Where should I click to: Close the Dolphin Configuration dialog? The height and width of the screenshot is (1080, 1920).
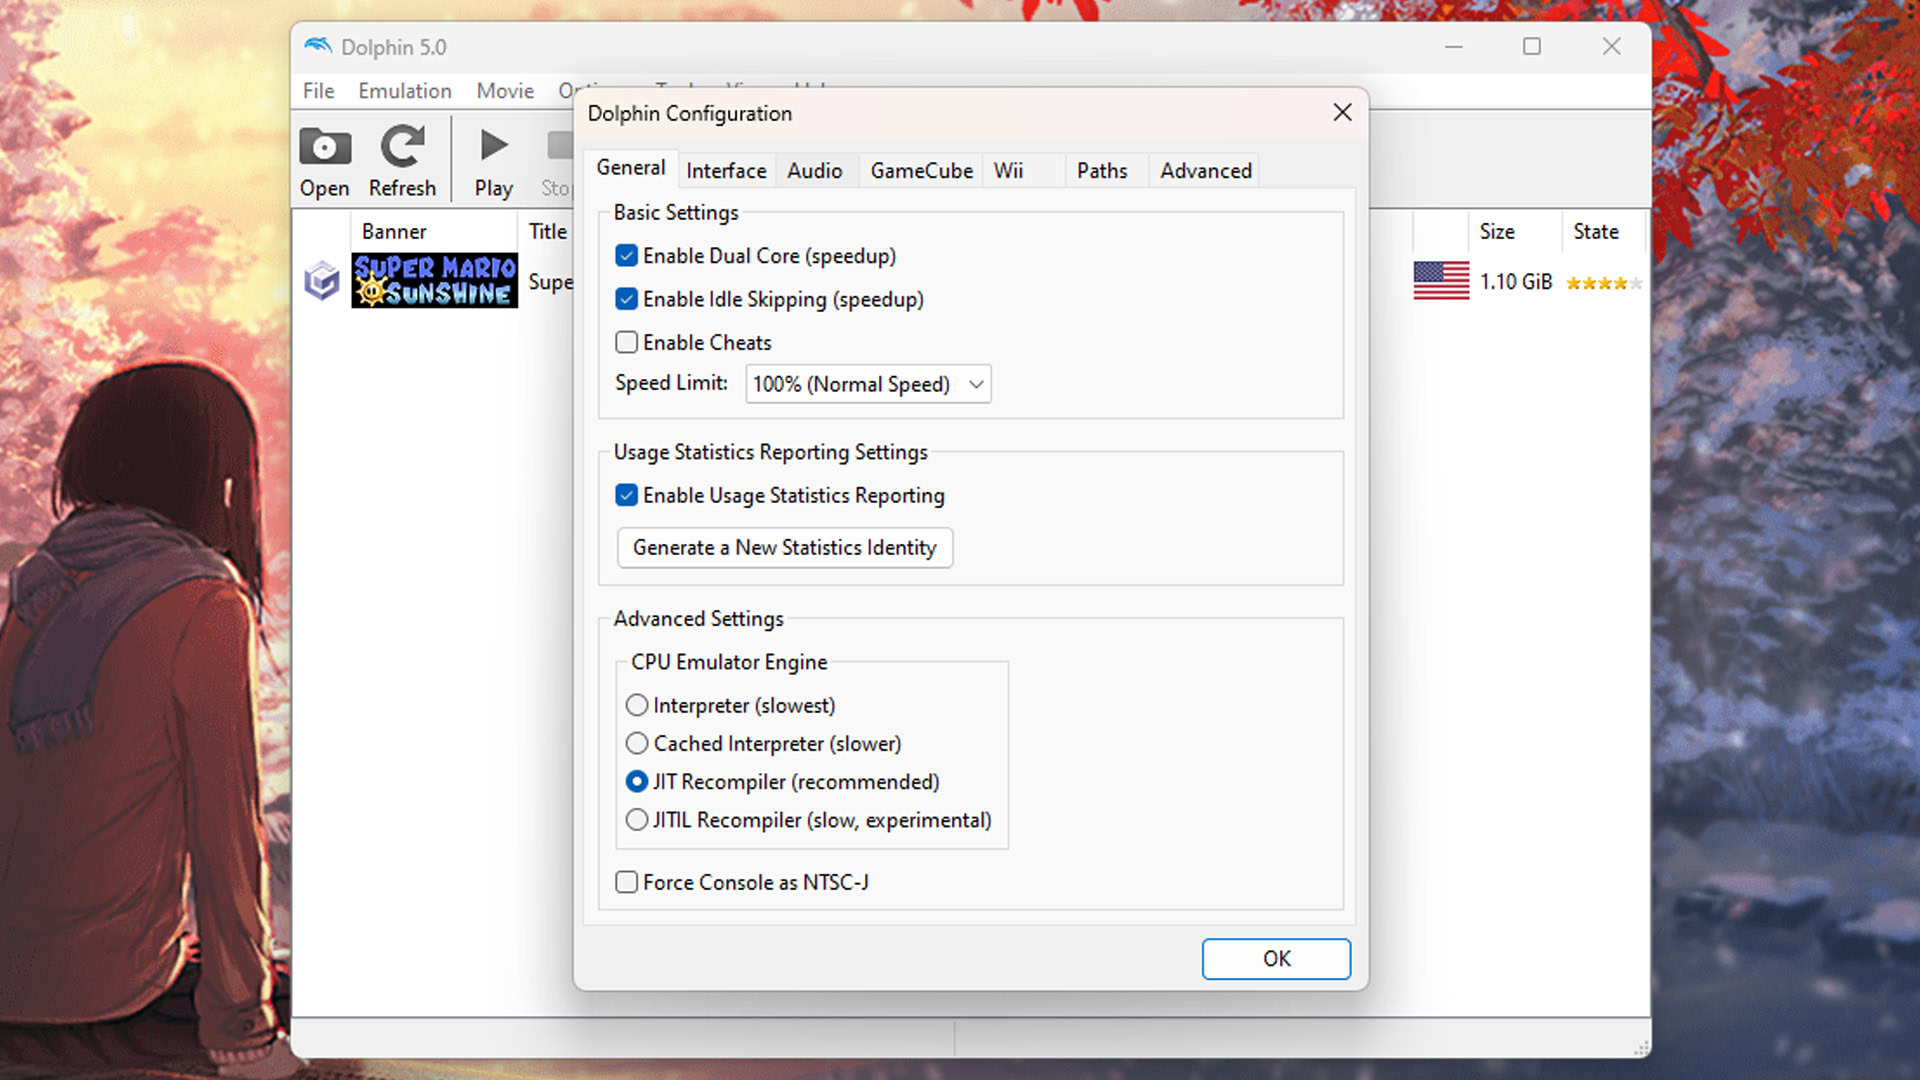point(1342,113)
